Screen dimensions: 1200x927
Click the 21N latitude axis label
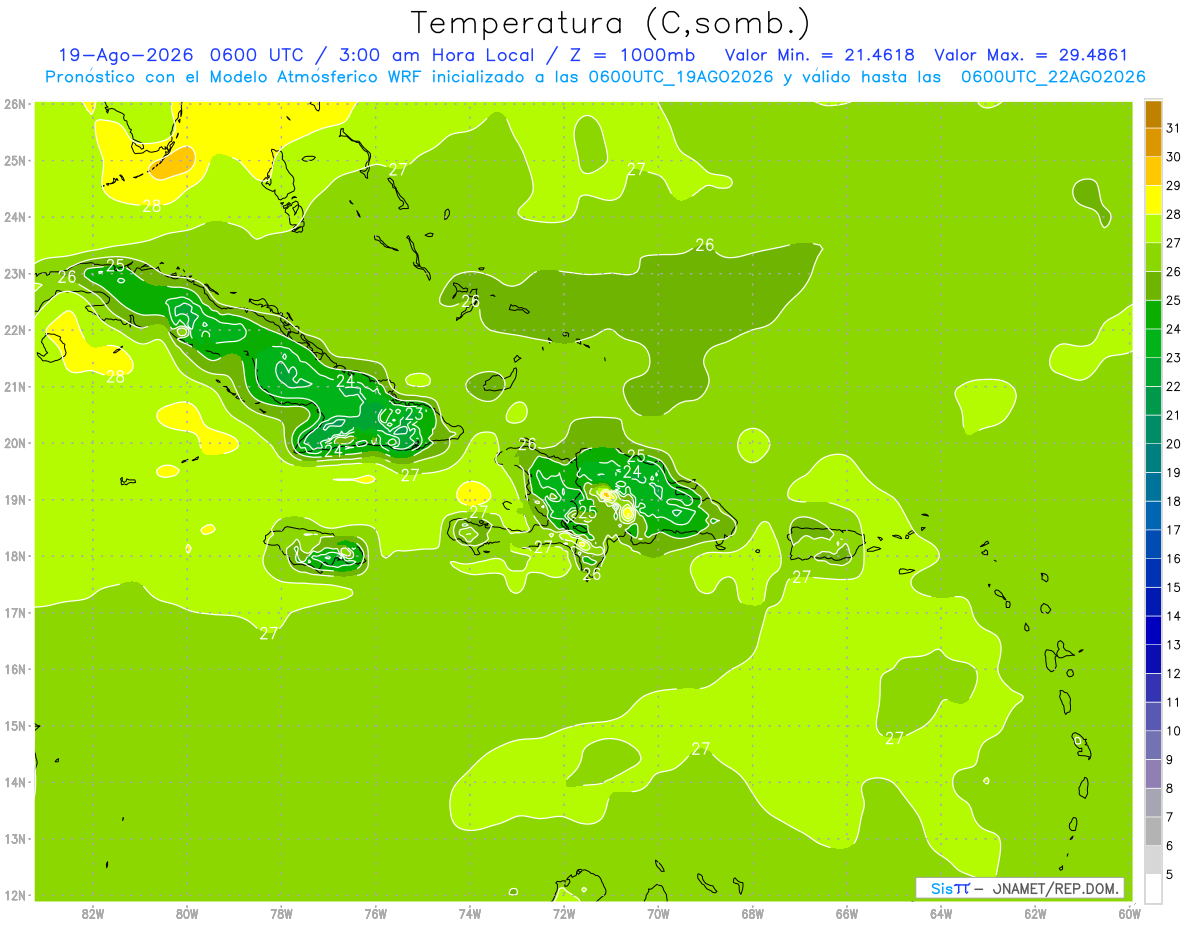click(15, 386)
